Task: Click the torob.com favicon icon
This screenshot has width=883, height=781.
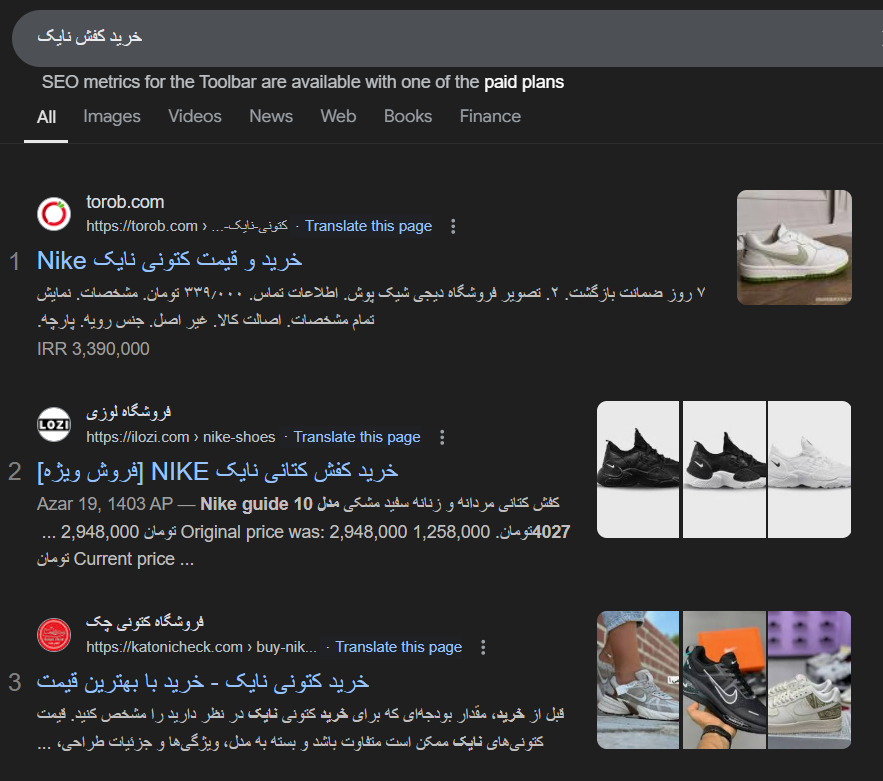Action: [54, 214]
